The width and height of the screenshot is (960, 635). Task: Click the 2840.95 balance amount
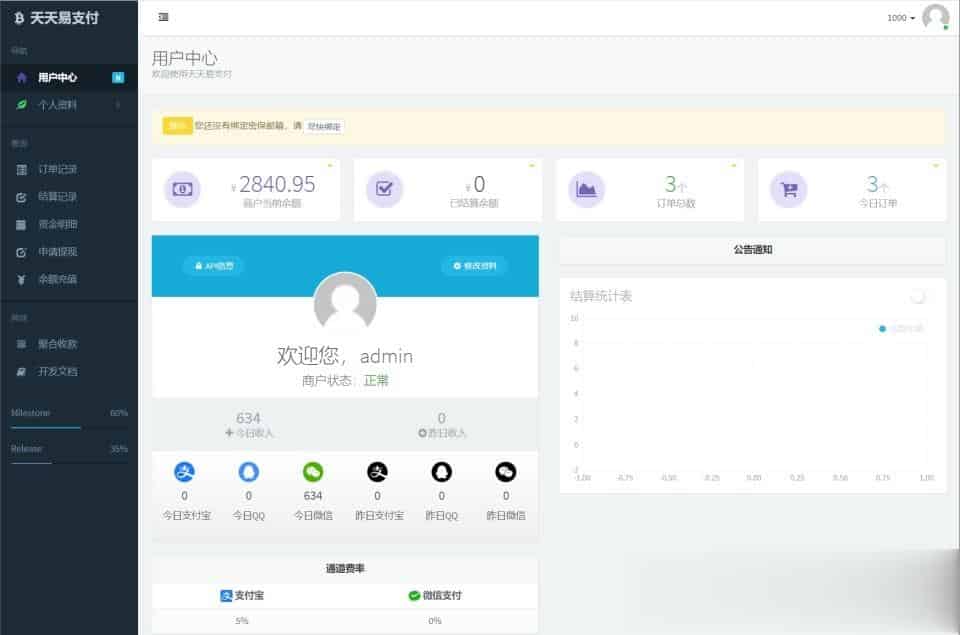(277, 184)
